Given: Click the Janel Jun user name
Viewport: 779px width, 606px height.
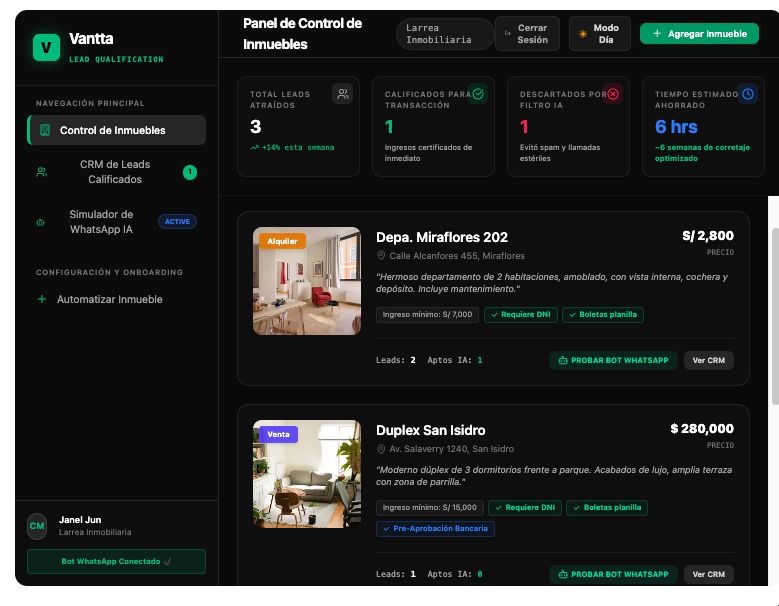Looking at the screenshot, I should [x=80, y=520].
